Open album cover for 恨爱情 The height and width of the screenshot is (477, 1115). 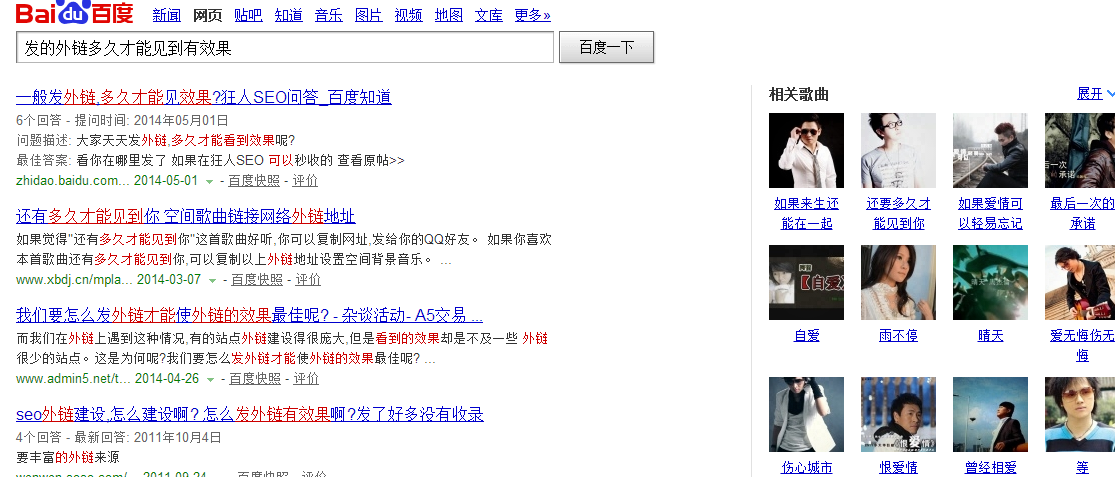pyautogui.click(x=898, y=414)
